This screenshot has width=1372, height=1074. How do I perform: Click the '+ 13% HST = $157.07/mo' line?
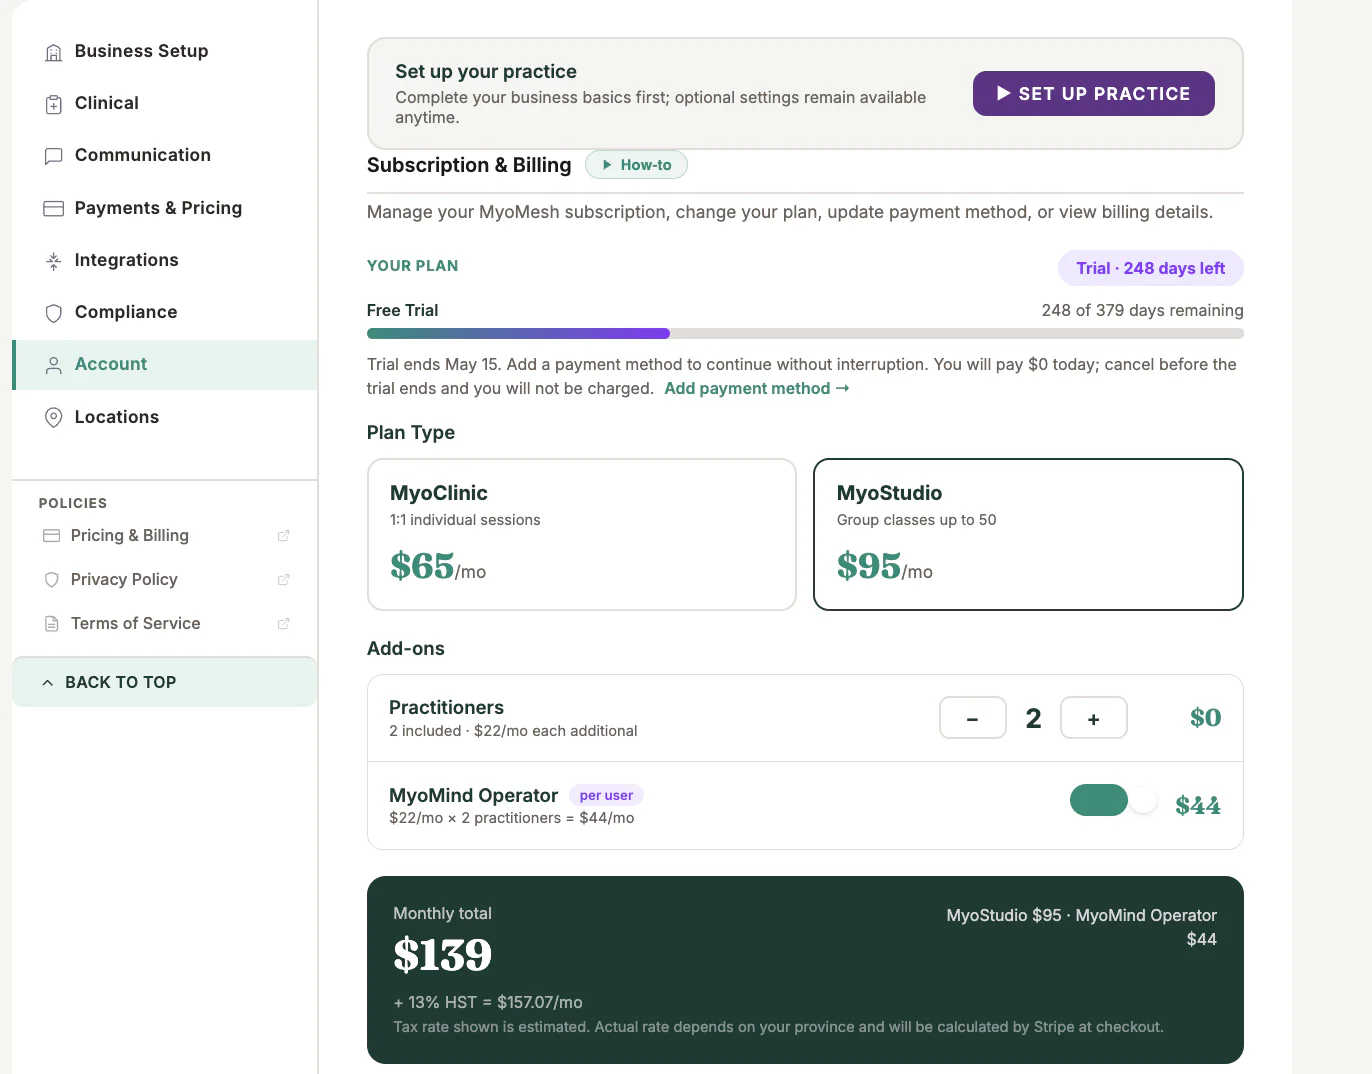click(x=488, y=1002)
